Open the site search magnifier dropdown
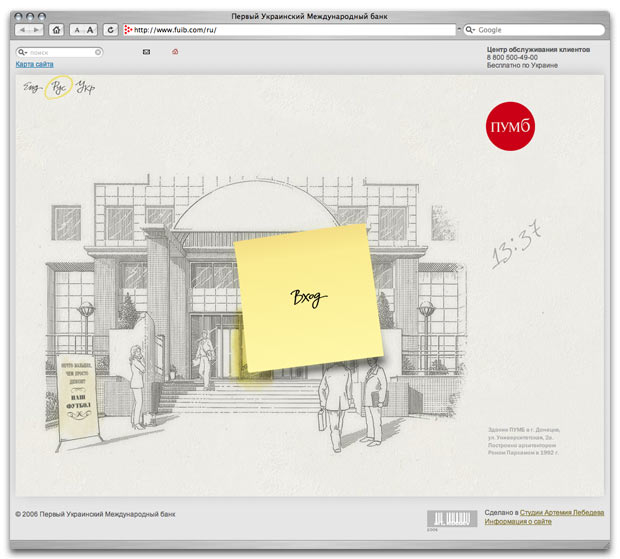Viewport: 620px width, 559px height. [x=22, y=51]
